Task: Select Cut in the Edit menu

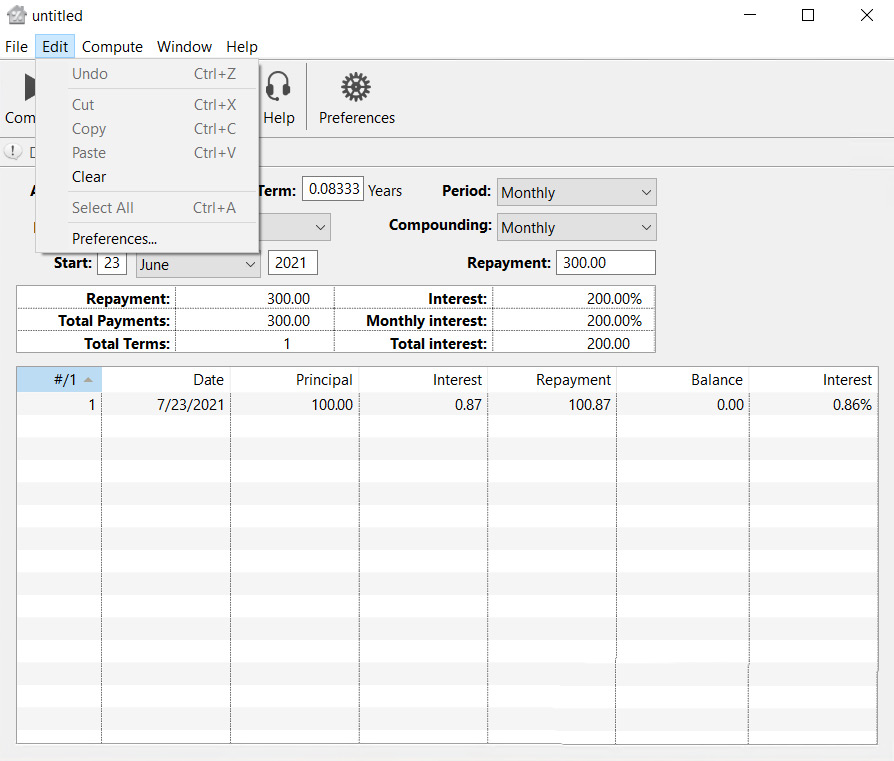Action: [147, 105]
